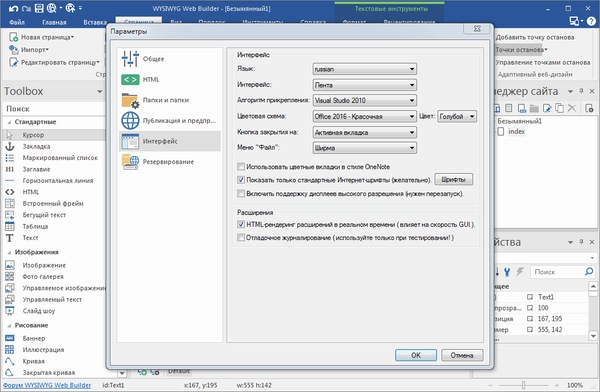
Task: Toggle standard Internet fonts only checkbox
Action: pyautogui.click(x=241, y=180)
